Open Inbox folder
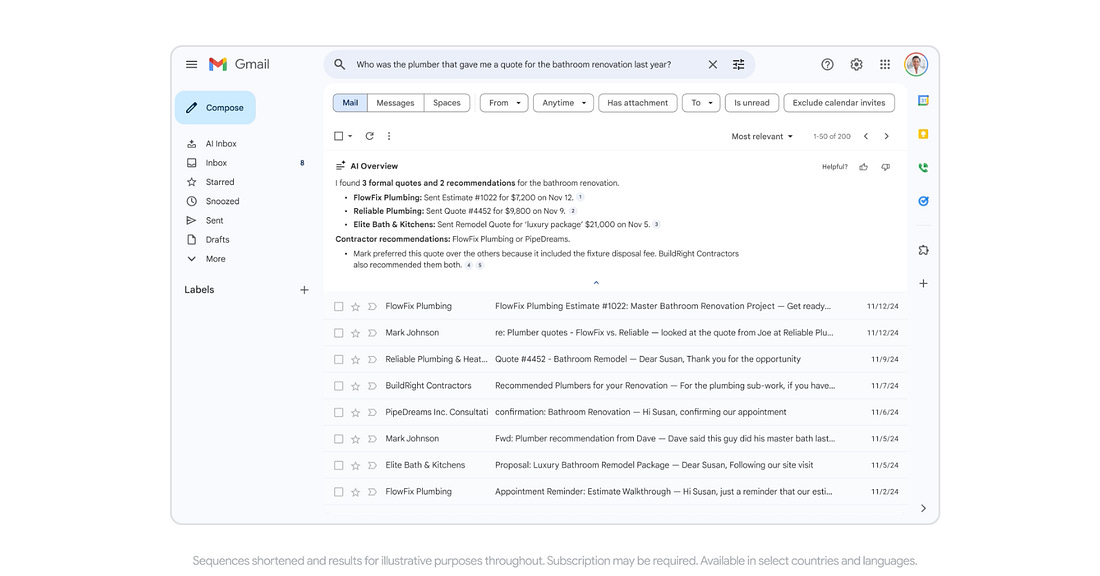Screen dimensions: 1100x576 click(216, 163)
